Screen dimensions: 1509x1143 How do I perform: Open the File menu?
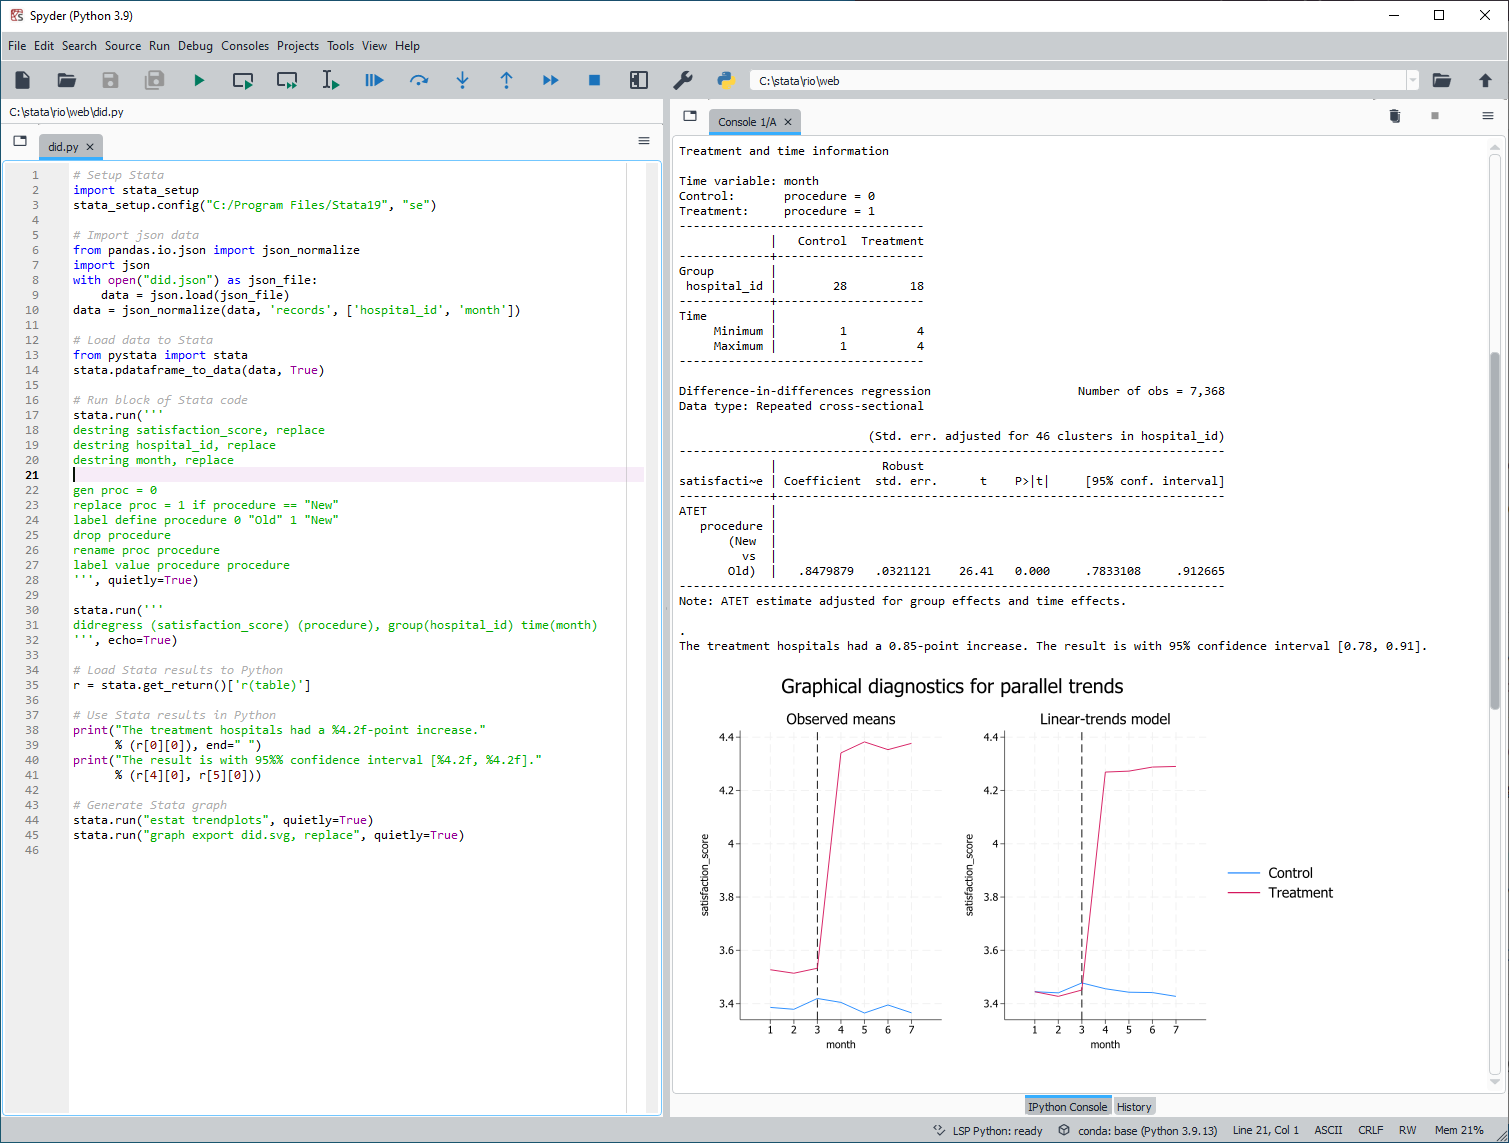[17, 46]
